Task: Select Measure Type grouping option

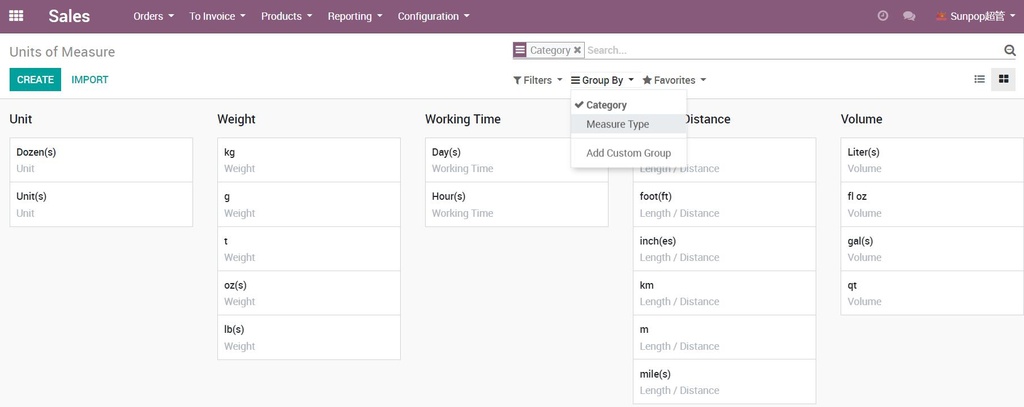Action: click(x=628, y=124)
